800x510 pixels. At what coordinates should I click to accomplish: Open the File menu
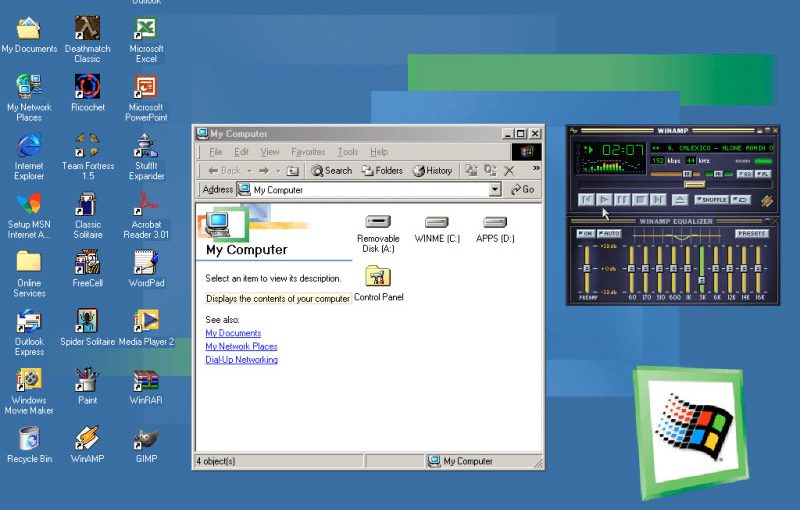[215, 152]
